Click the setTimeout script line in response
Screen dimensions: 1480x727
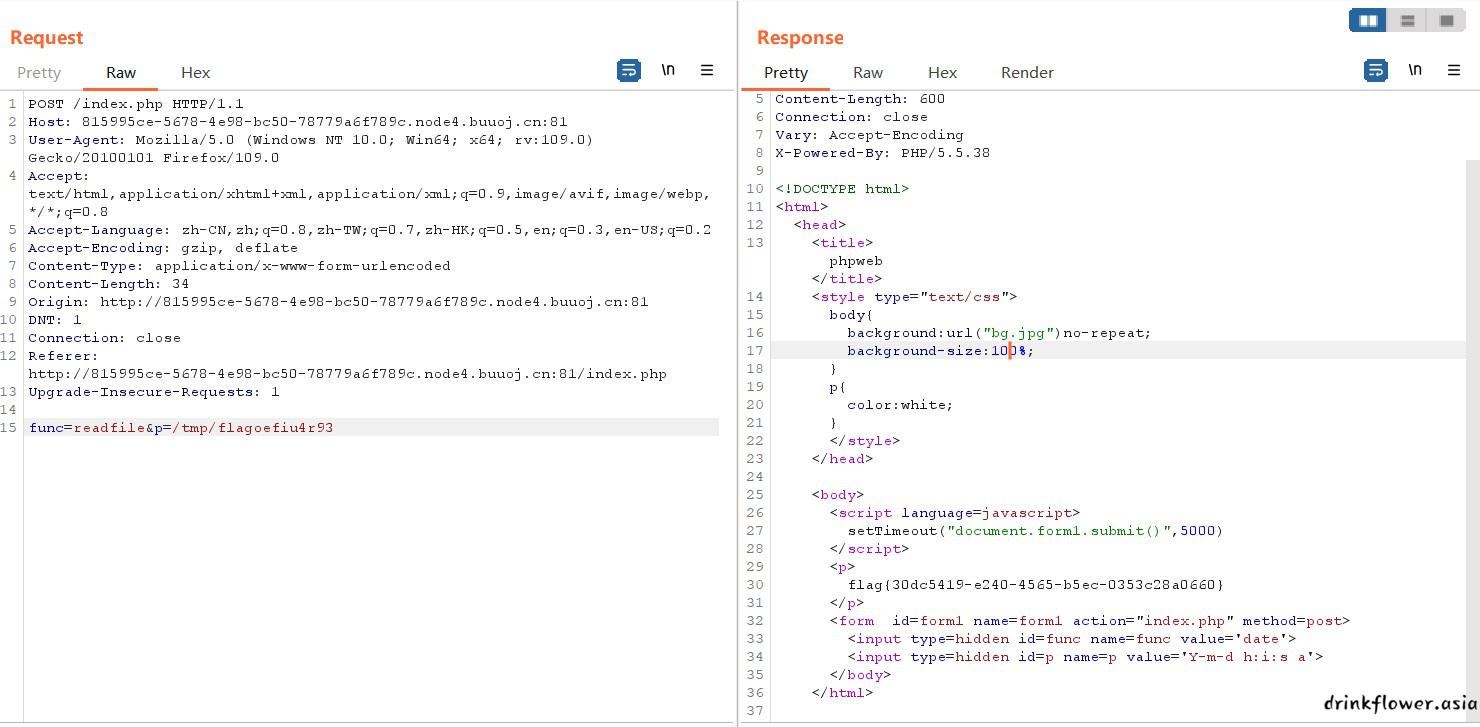coord(1035,531)
